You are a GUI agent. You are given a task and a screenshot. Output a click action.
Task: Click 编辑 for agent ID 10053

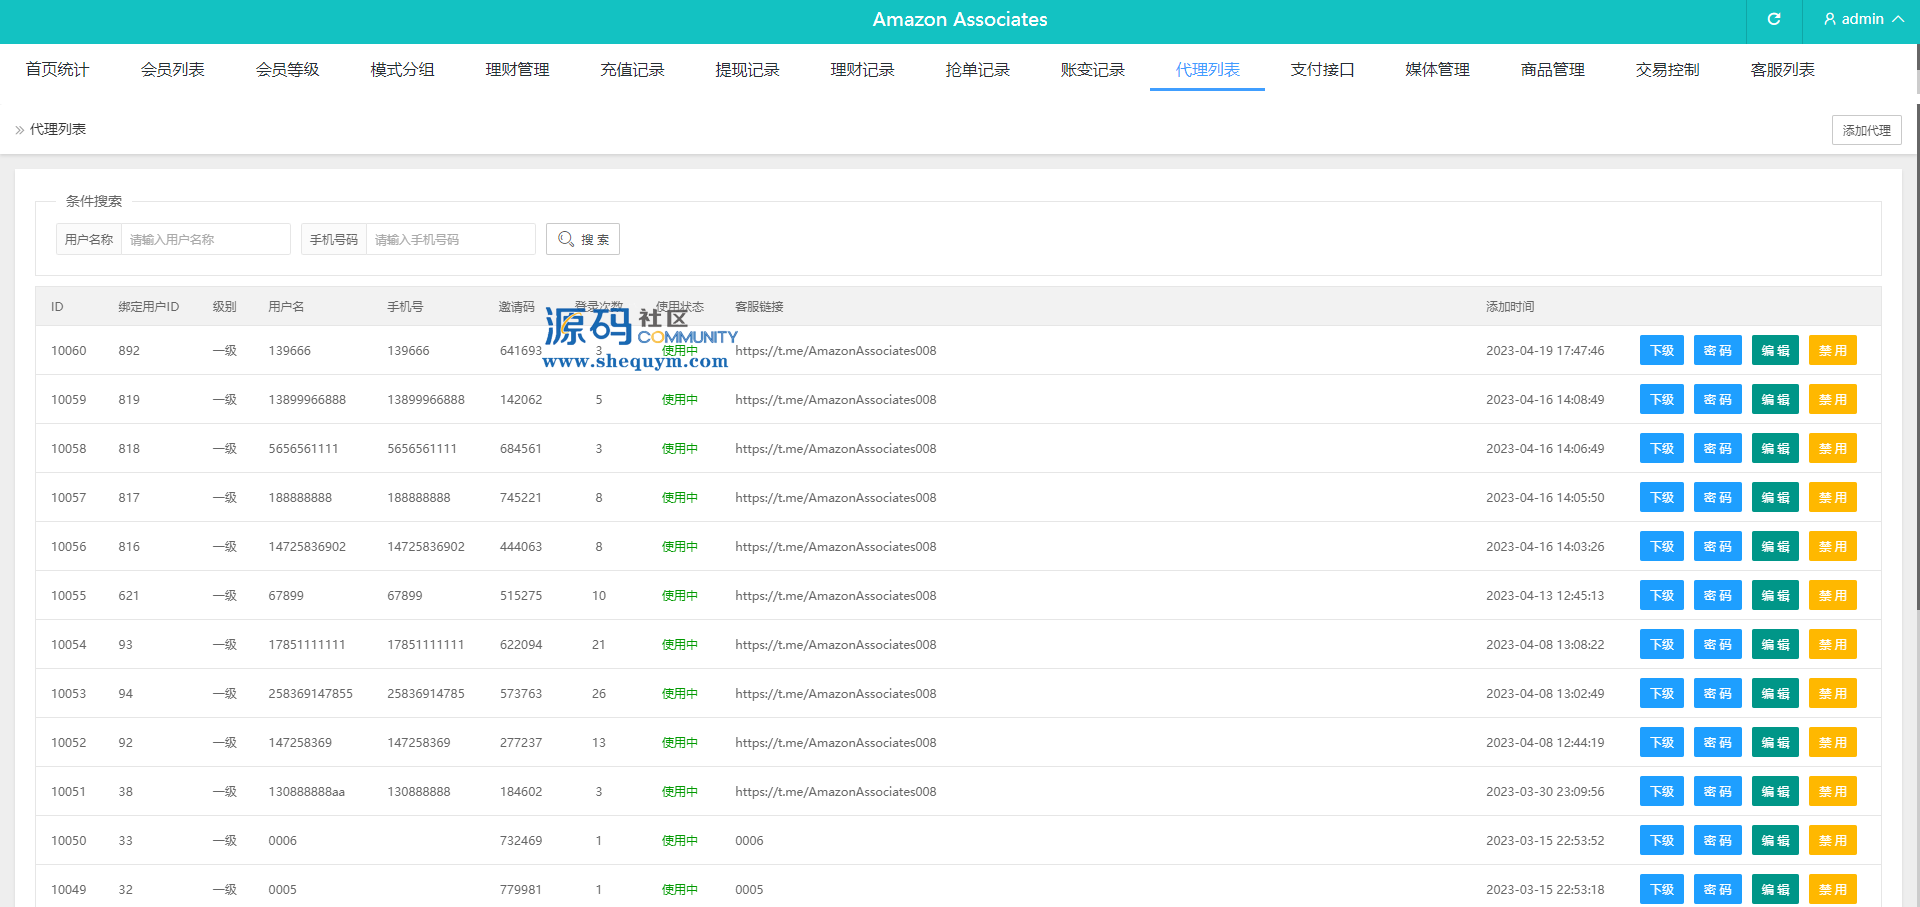click(1775, 693)
